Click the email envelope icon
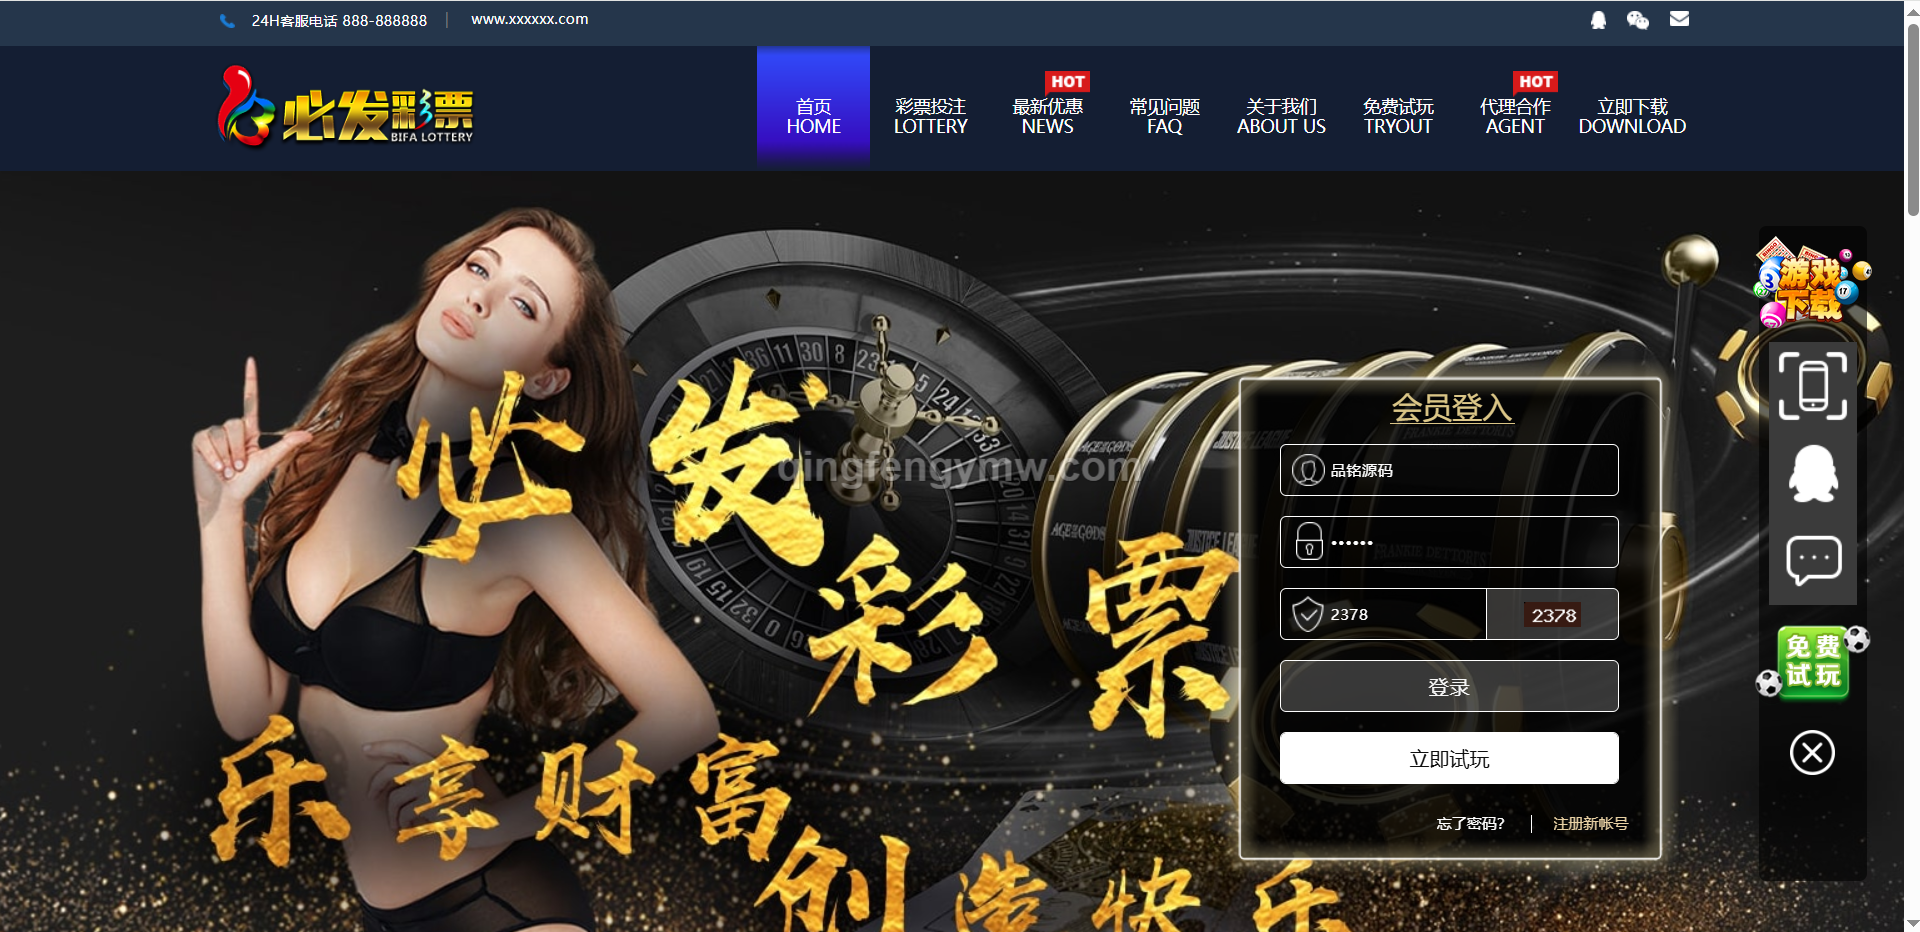This screenshot has width=1920, height=932. 1679,19
